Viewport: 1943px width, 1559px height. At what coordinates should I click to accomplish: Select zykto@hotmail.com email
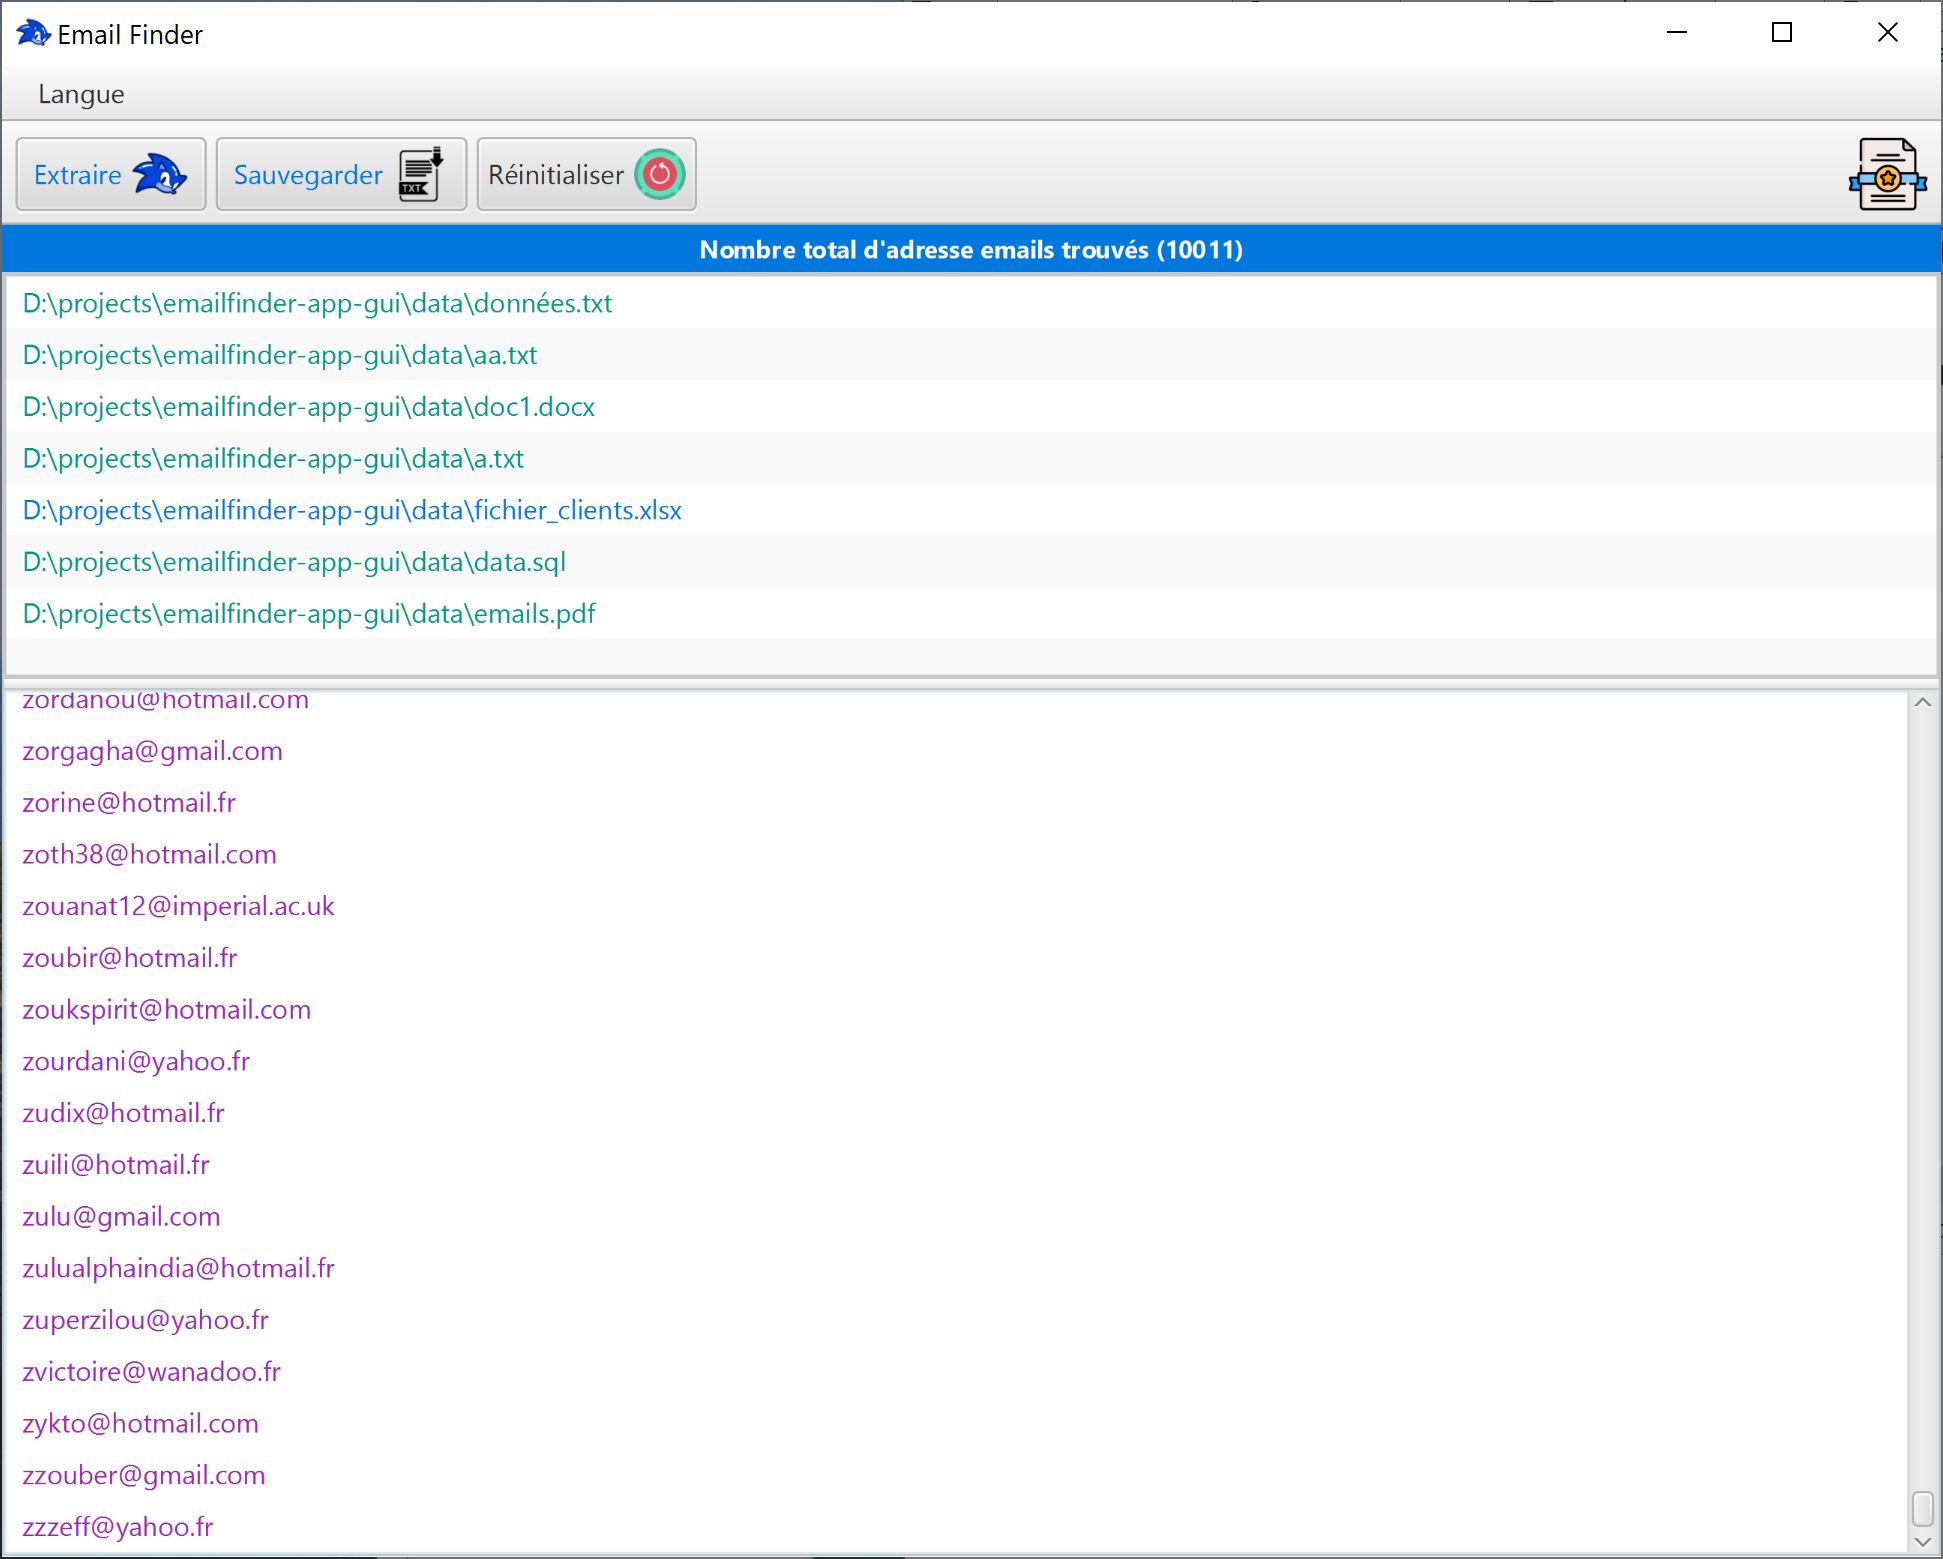[x=140, y=1424]
